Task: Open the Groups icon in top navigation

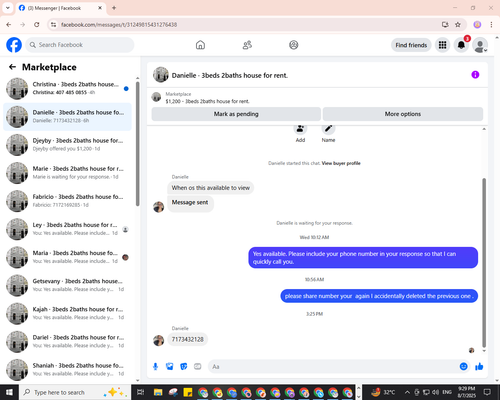Action: pyautogui.click(x=294, y=45)
